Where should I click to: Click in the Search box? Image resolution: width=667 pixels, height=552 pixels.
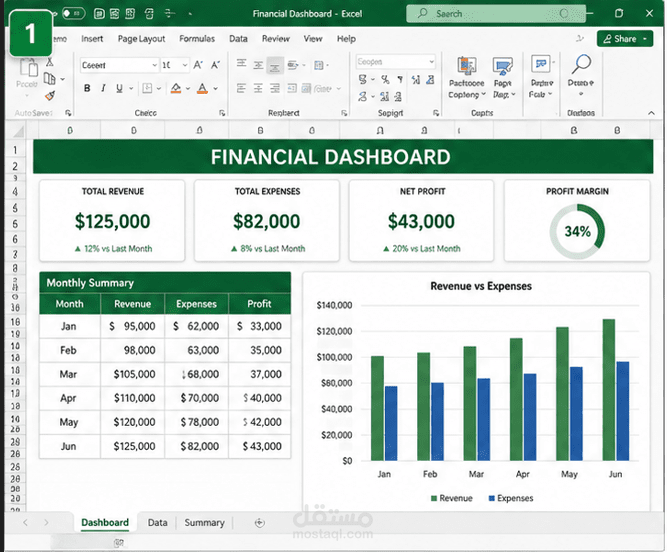click(496, 14)
